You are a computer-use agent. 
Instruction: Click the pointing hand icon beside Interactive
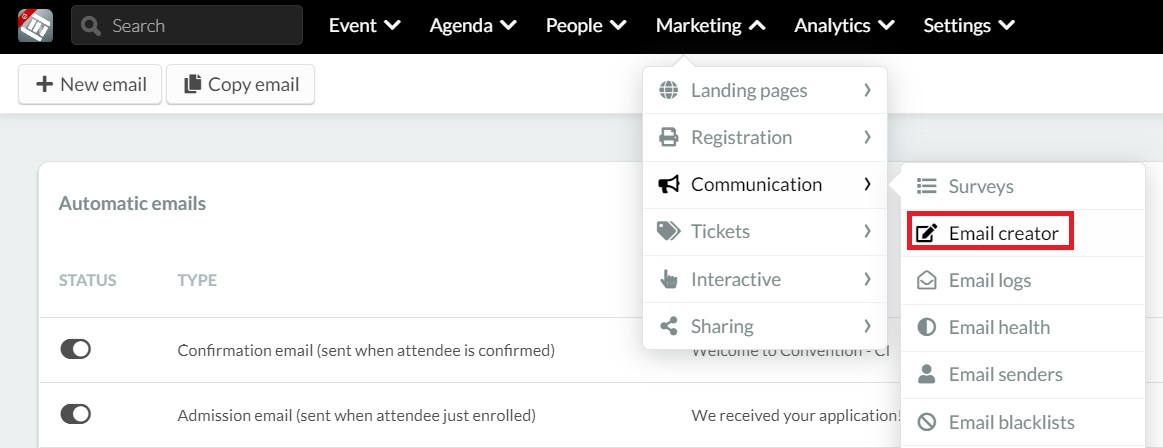pos(668,279)
